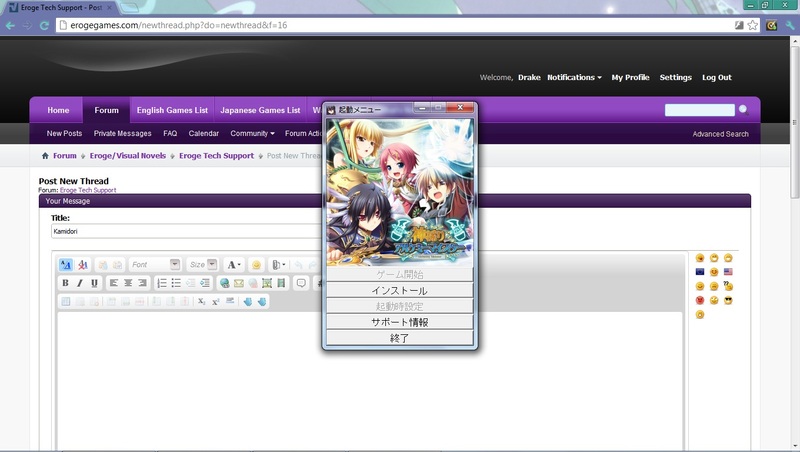Insert the American flag emoticon

click(x=728, y=272)
